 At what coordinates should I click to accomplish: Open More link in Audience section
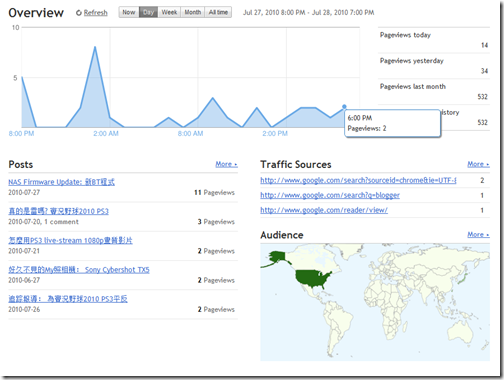click(x=478, y=235)
